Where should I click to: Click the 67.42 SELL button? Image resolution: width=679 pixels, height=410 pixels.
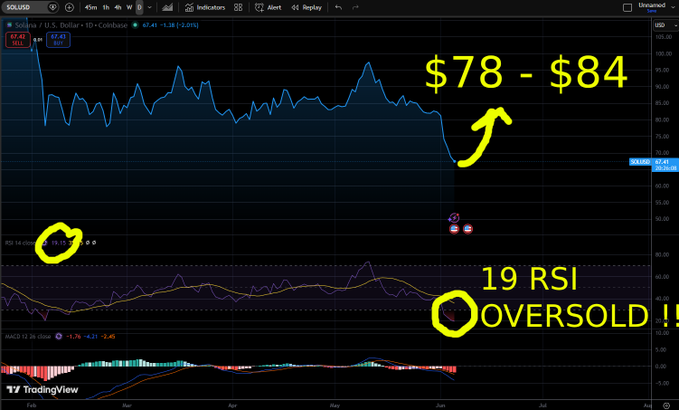tap(18, 40)
